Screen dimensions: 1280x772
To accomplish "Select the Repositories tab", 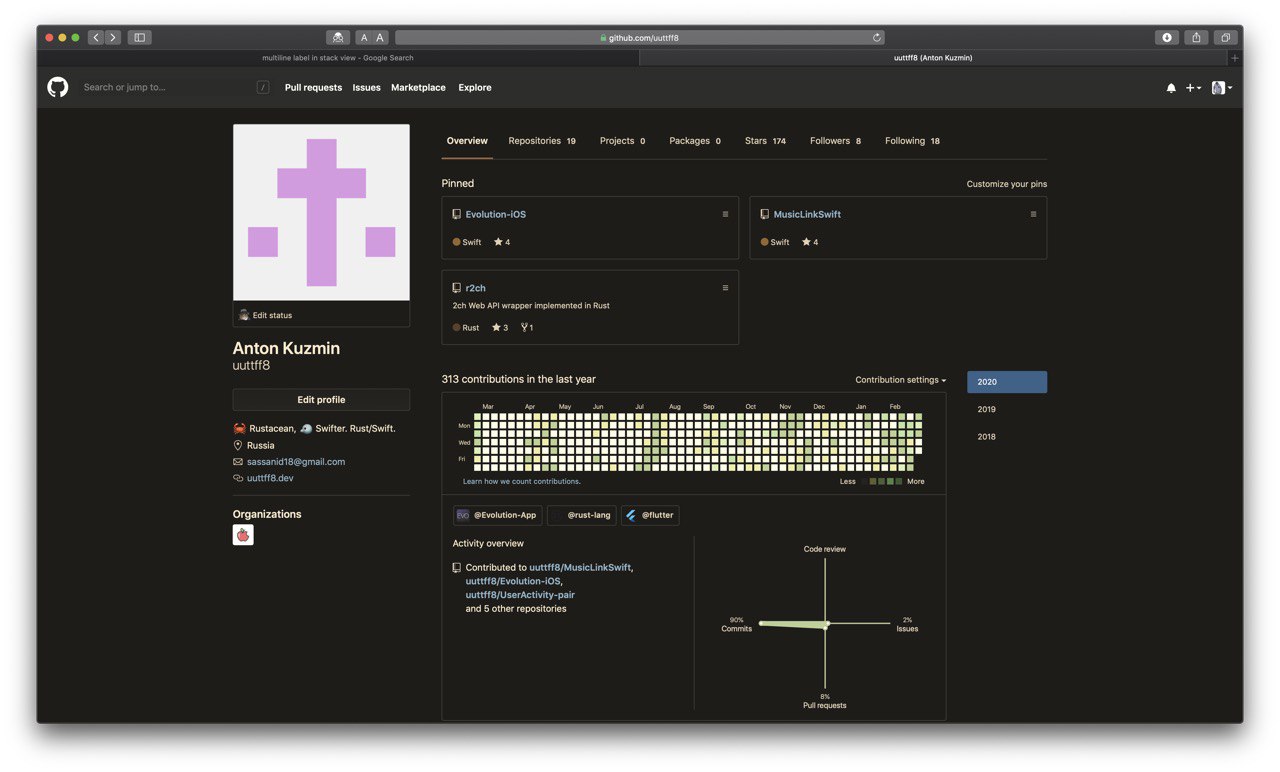I will (542, 141).
